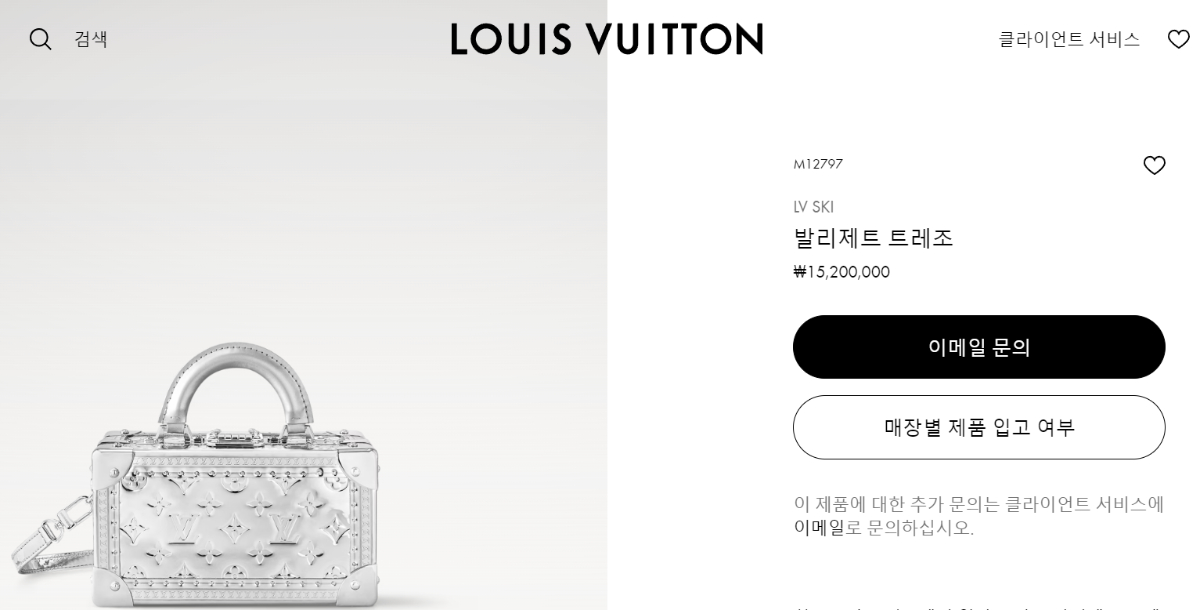
Task: Click the LV SKI collection label
Action: click(x=813, y=207)
